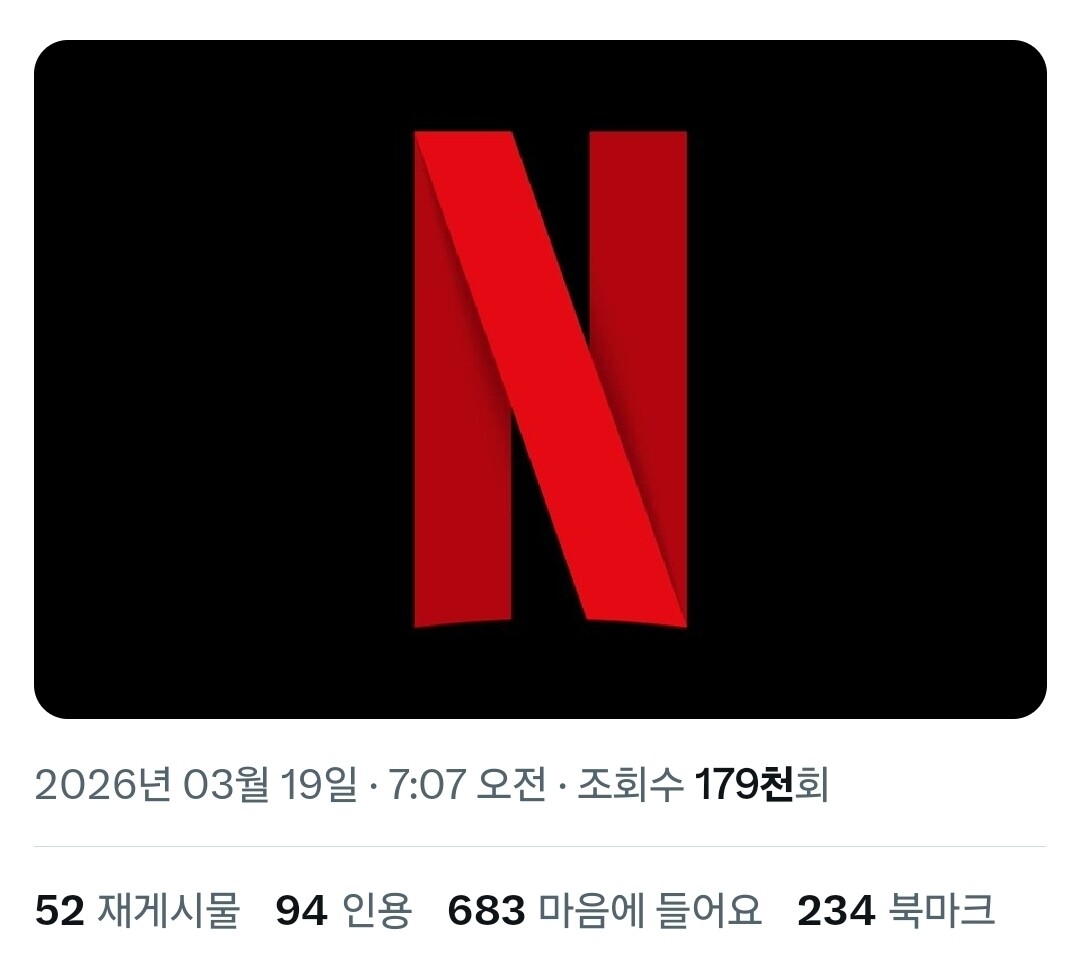This screenshot has height=974, width=1080.
Task: View the 234 북마크 bookmarks count
Action: pyautogui.click(x=896, y=910)
